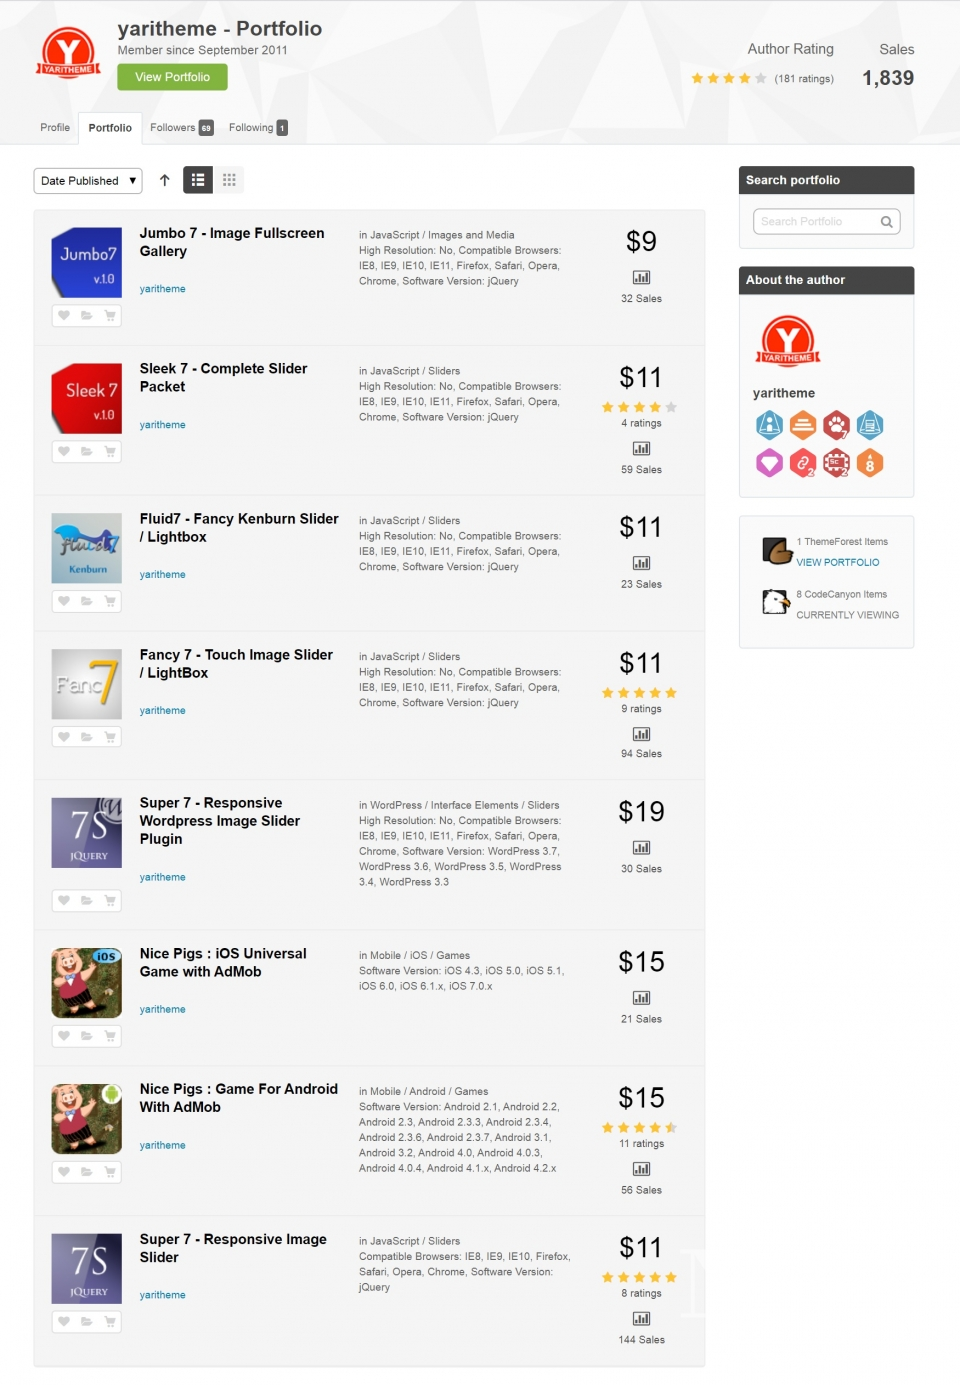
Task: Click the pink diamond author badge
Action: click(x=769, y=463)
